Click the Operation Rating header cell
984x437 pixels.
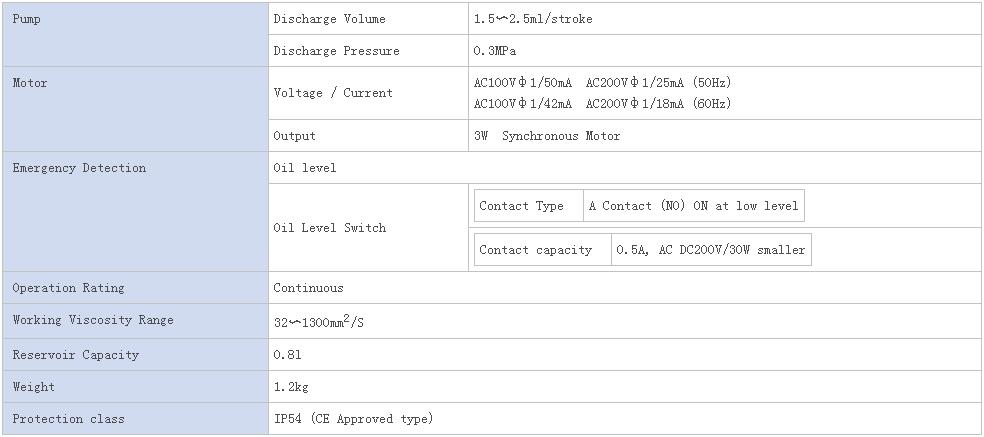pos(136,288)
